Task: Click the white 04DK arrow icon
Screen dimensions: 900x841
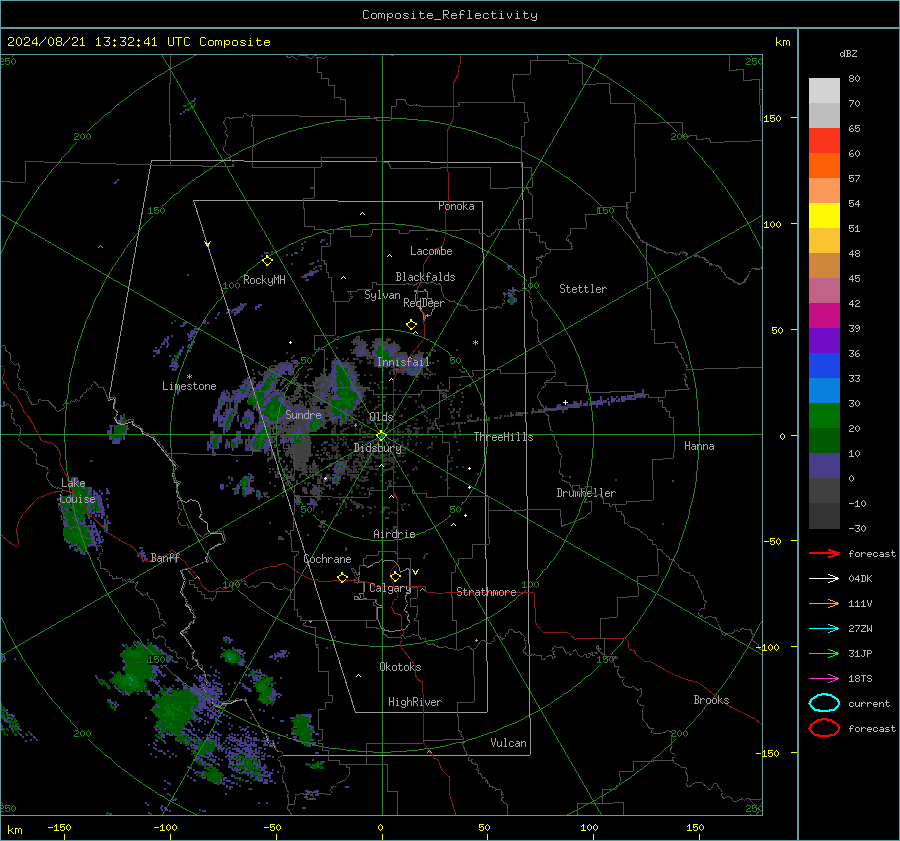Action: (x=824, y=578)
